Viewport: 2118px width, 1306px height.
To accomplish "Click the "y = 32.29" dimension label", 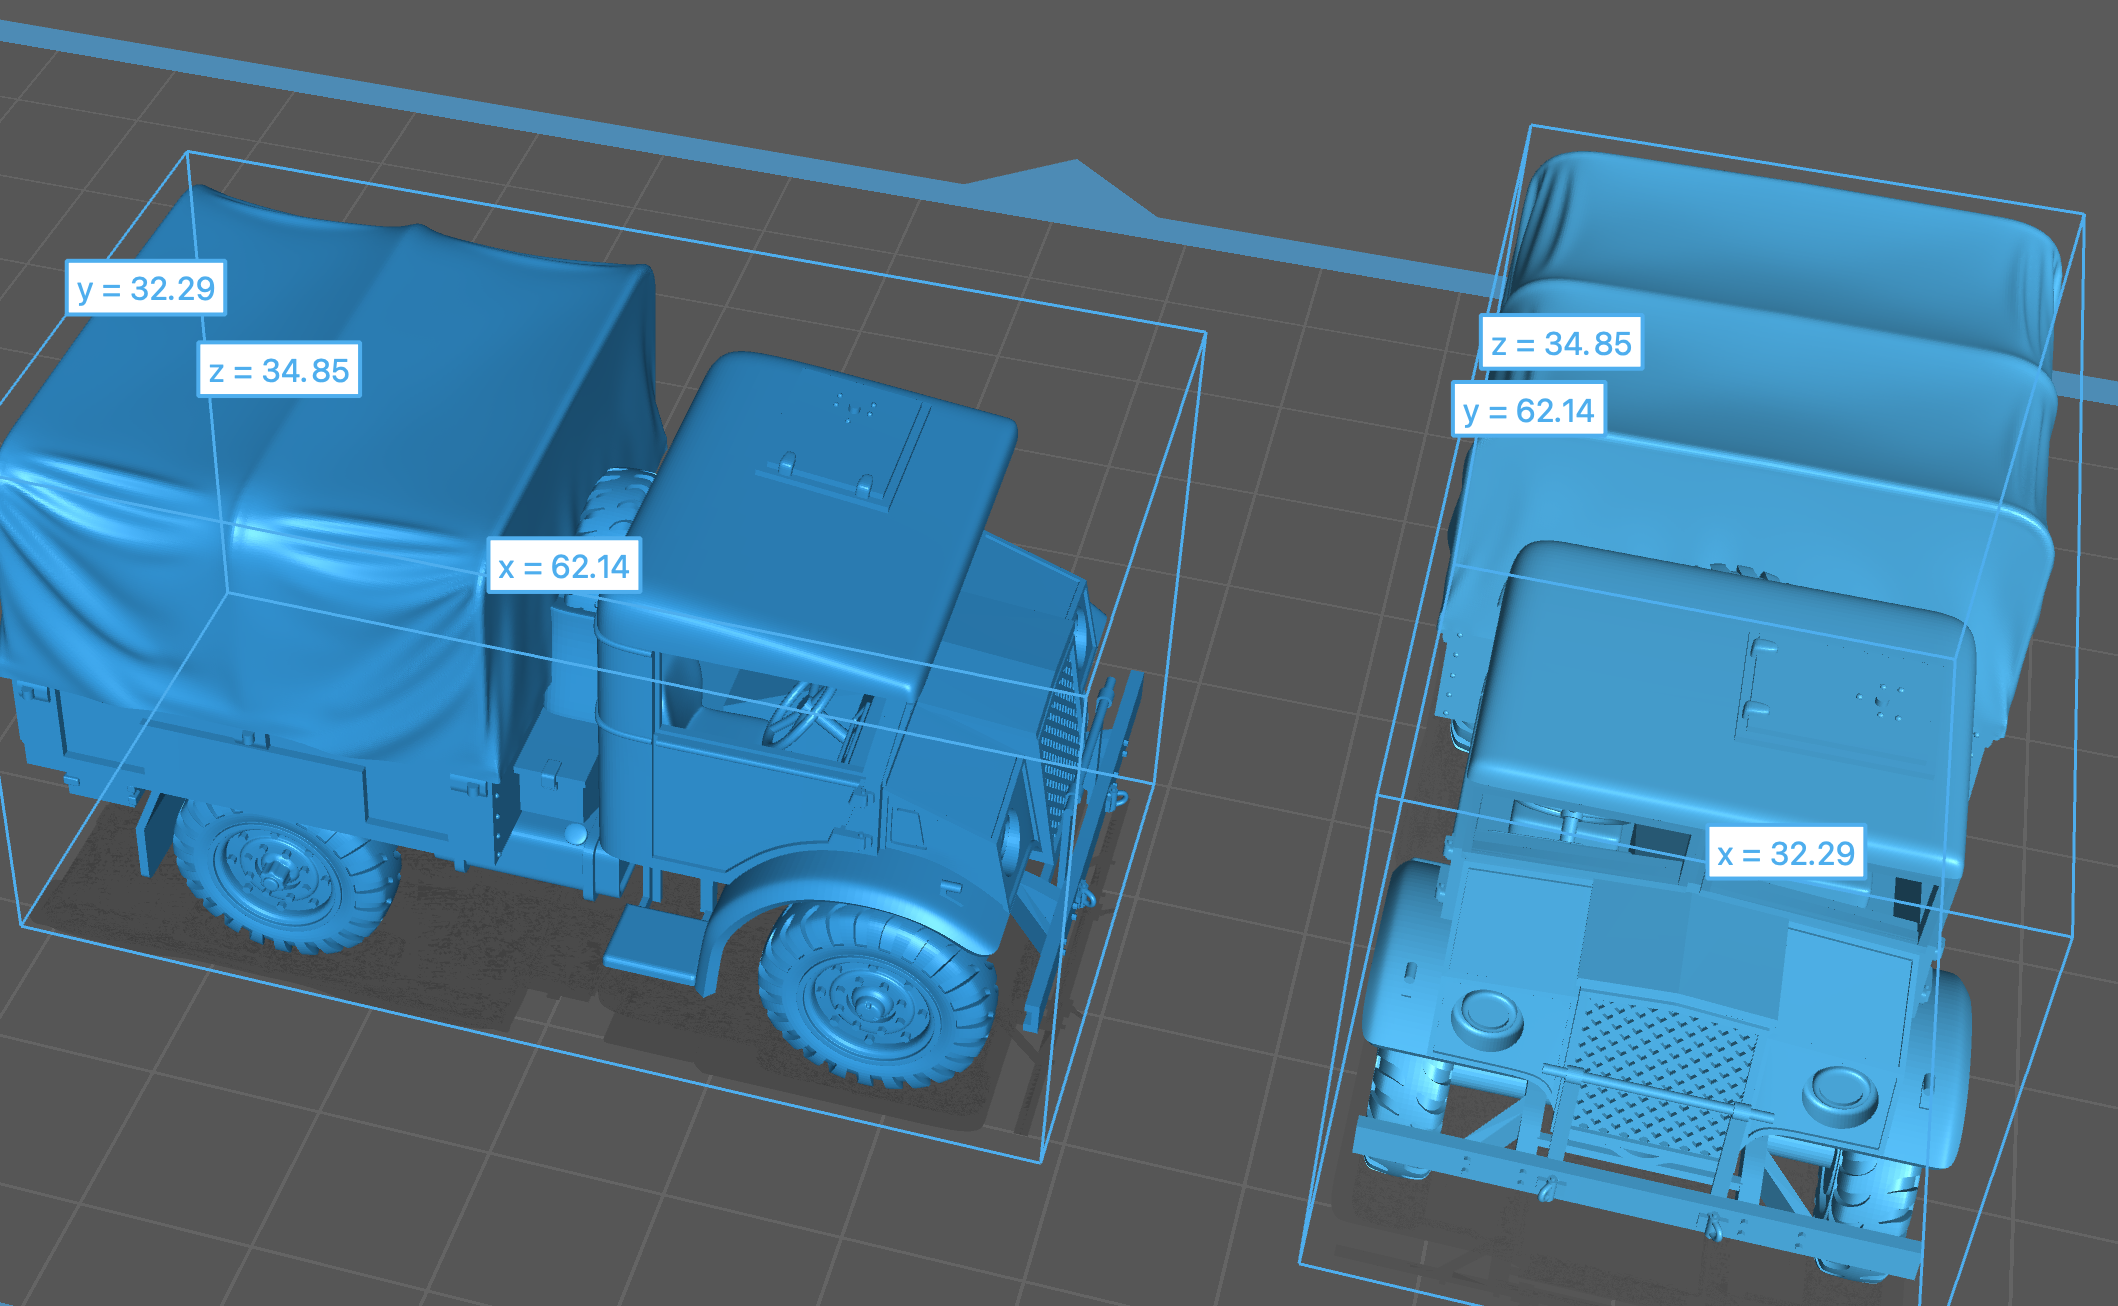I will 146,288.
